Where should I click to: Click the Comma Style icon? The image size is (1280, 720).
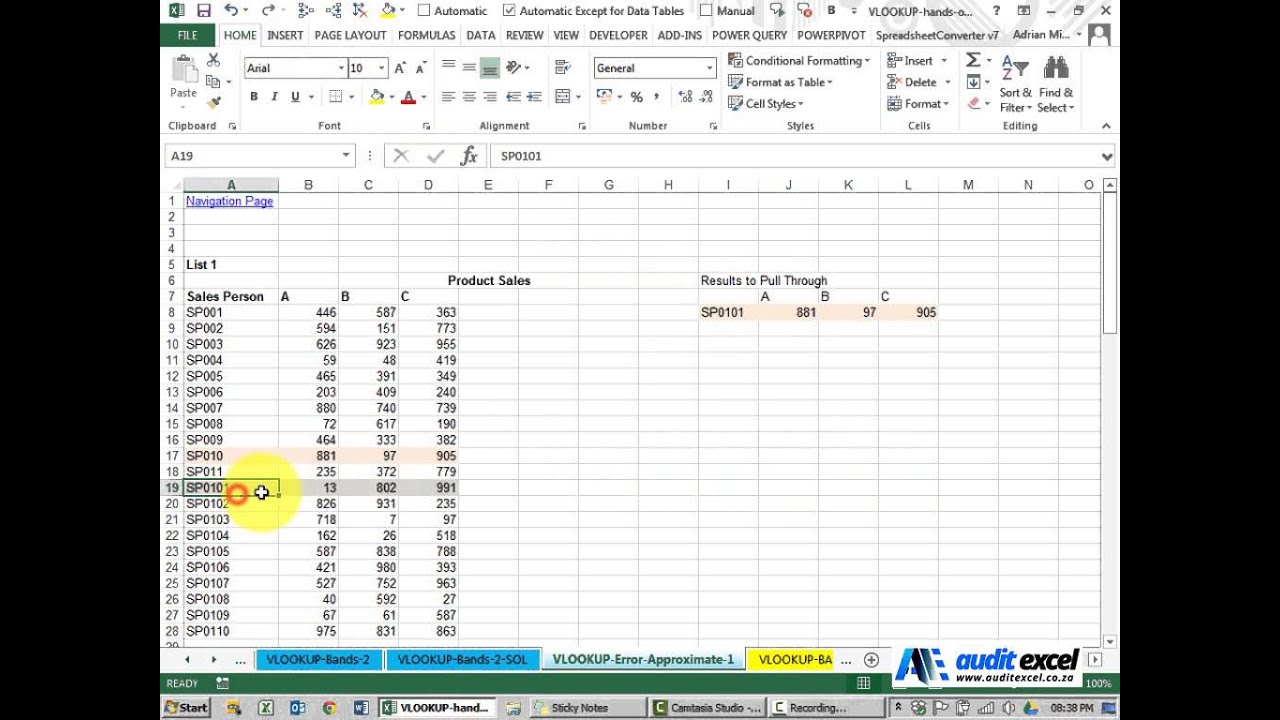(x=657, y=97)
